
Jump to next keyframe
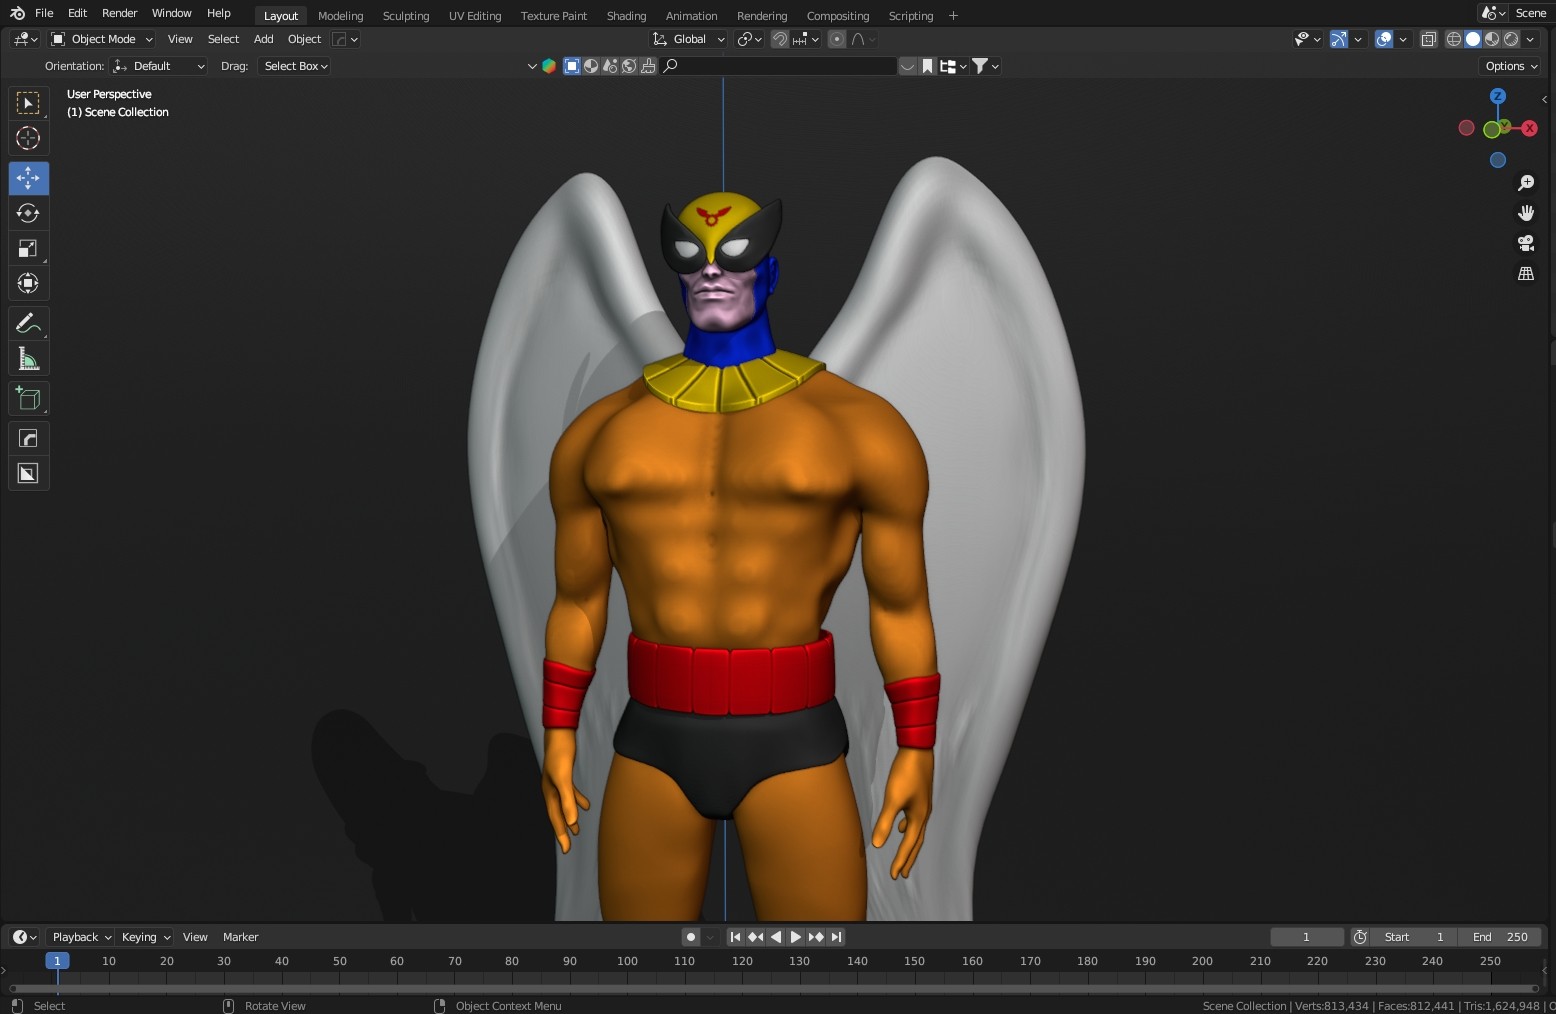tap(816, 937)
